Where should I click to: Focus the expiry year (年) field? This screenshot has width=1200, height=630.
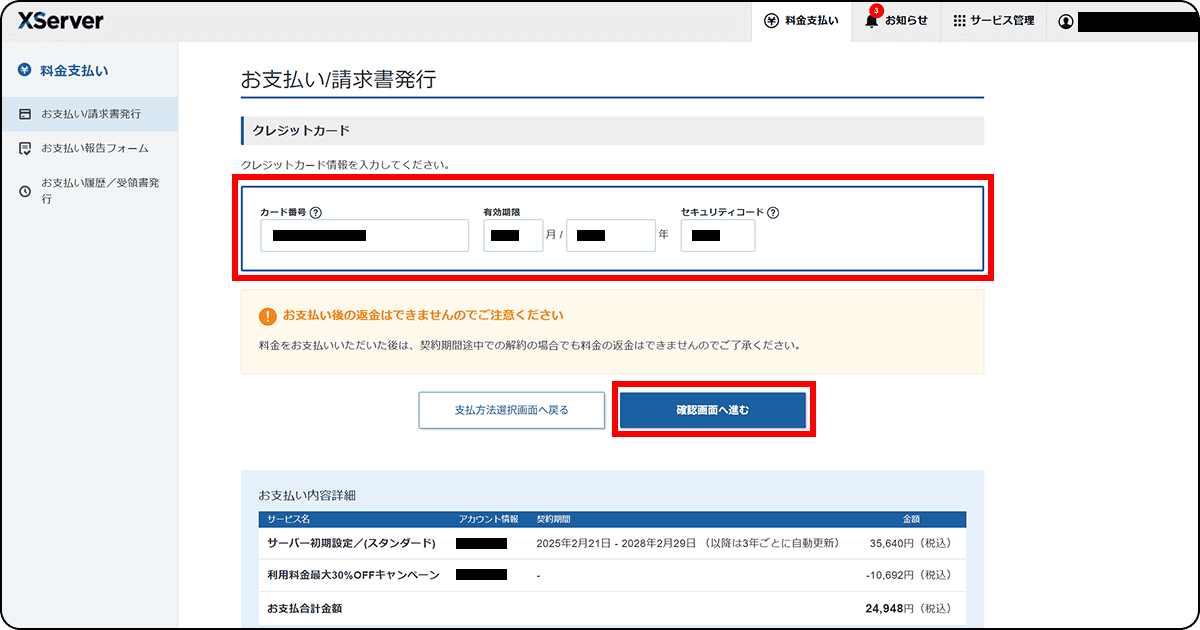click(610, 236)
